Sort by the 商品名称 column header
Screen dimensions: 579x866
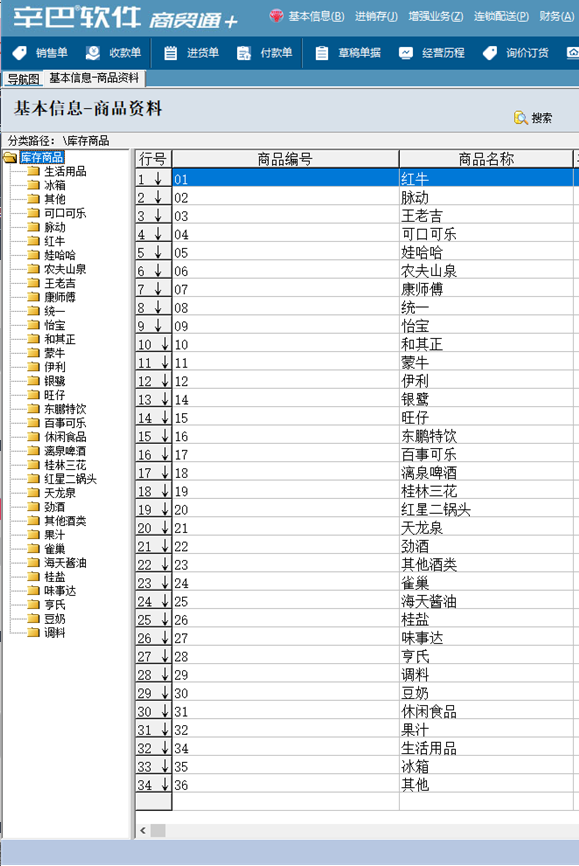(x=486, y=159)
